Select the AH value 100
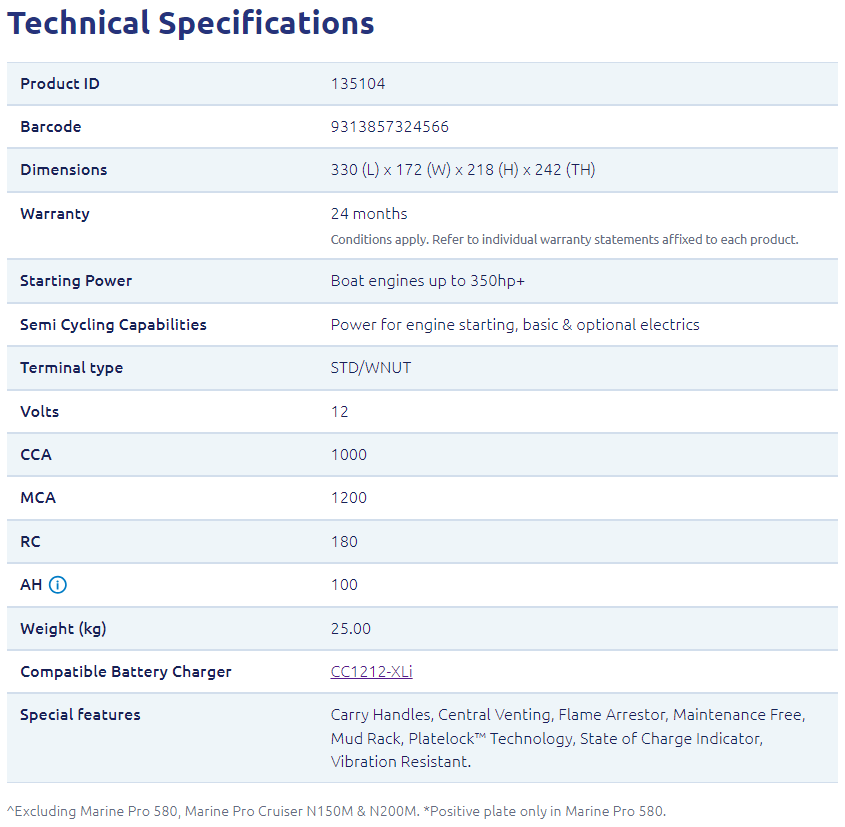Screen dimensions: 845x827 pos(344,585)
